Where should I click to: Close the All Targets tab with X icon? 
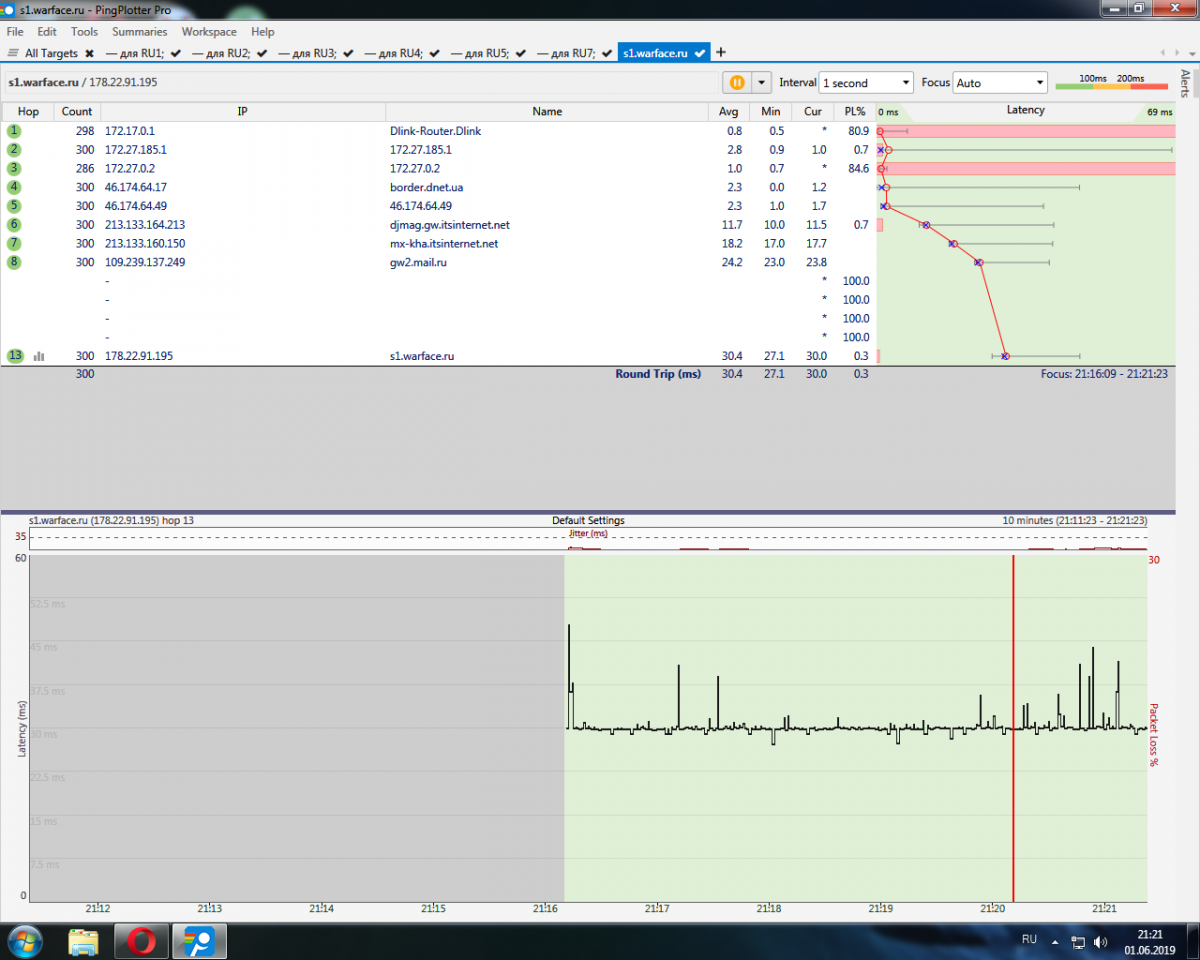pos(89,53)
